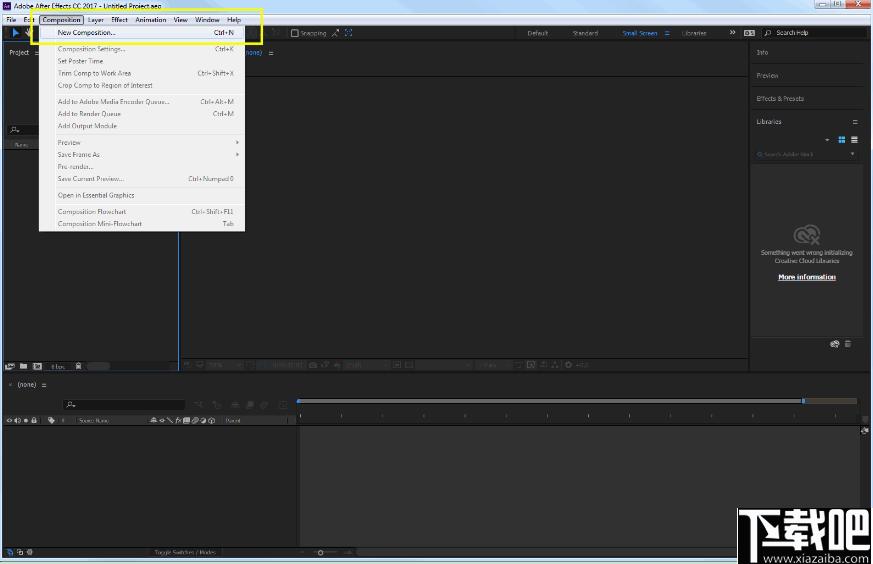Create new folder in Project panel
This screenshot has height=564, width=873.
[23, 366]
